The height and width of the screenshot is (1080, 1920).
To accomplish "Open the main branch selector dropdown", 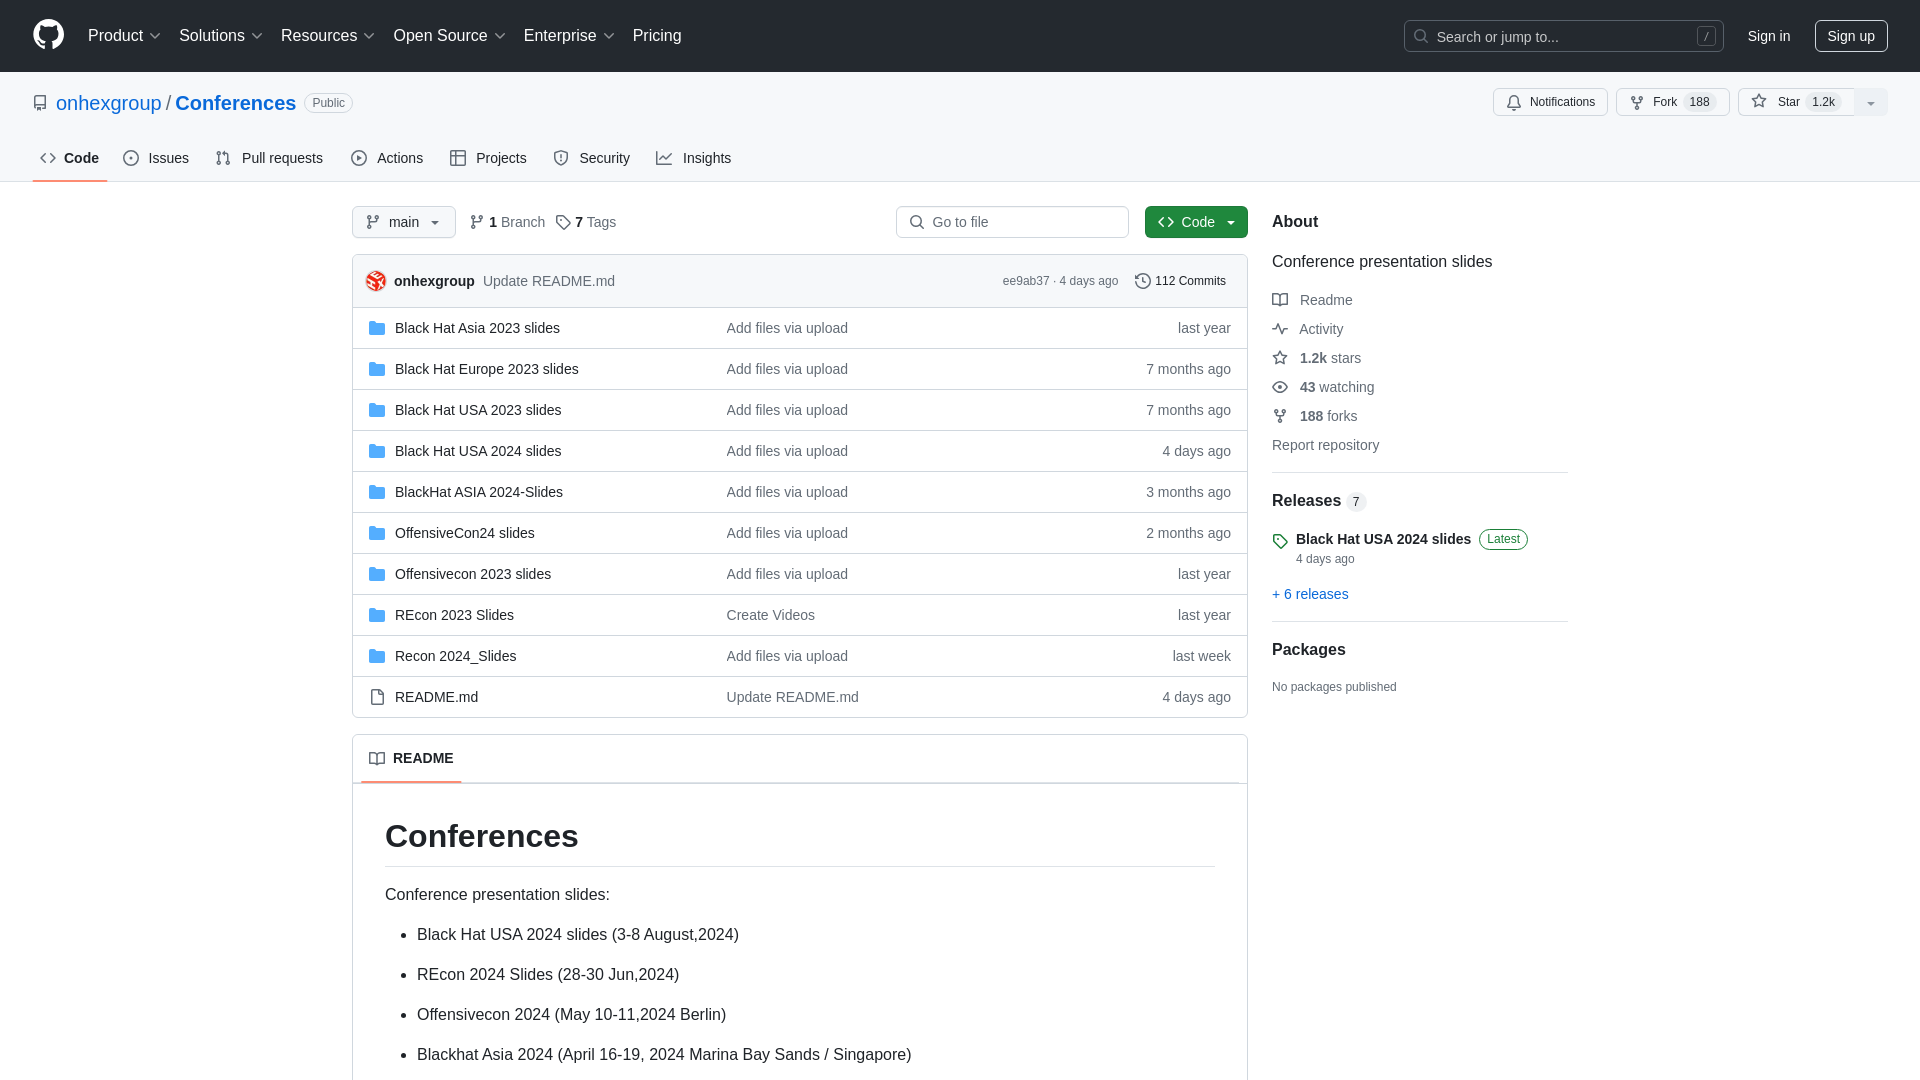I will pos(404,222).
